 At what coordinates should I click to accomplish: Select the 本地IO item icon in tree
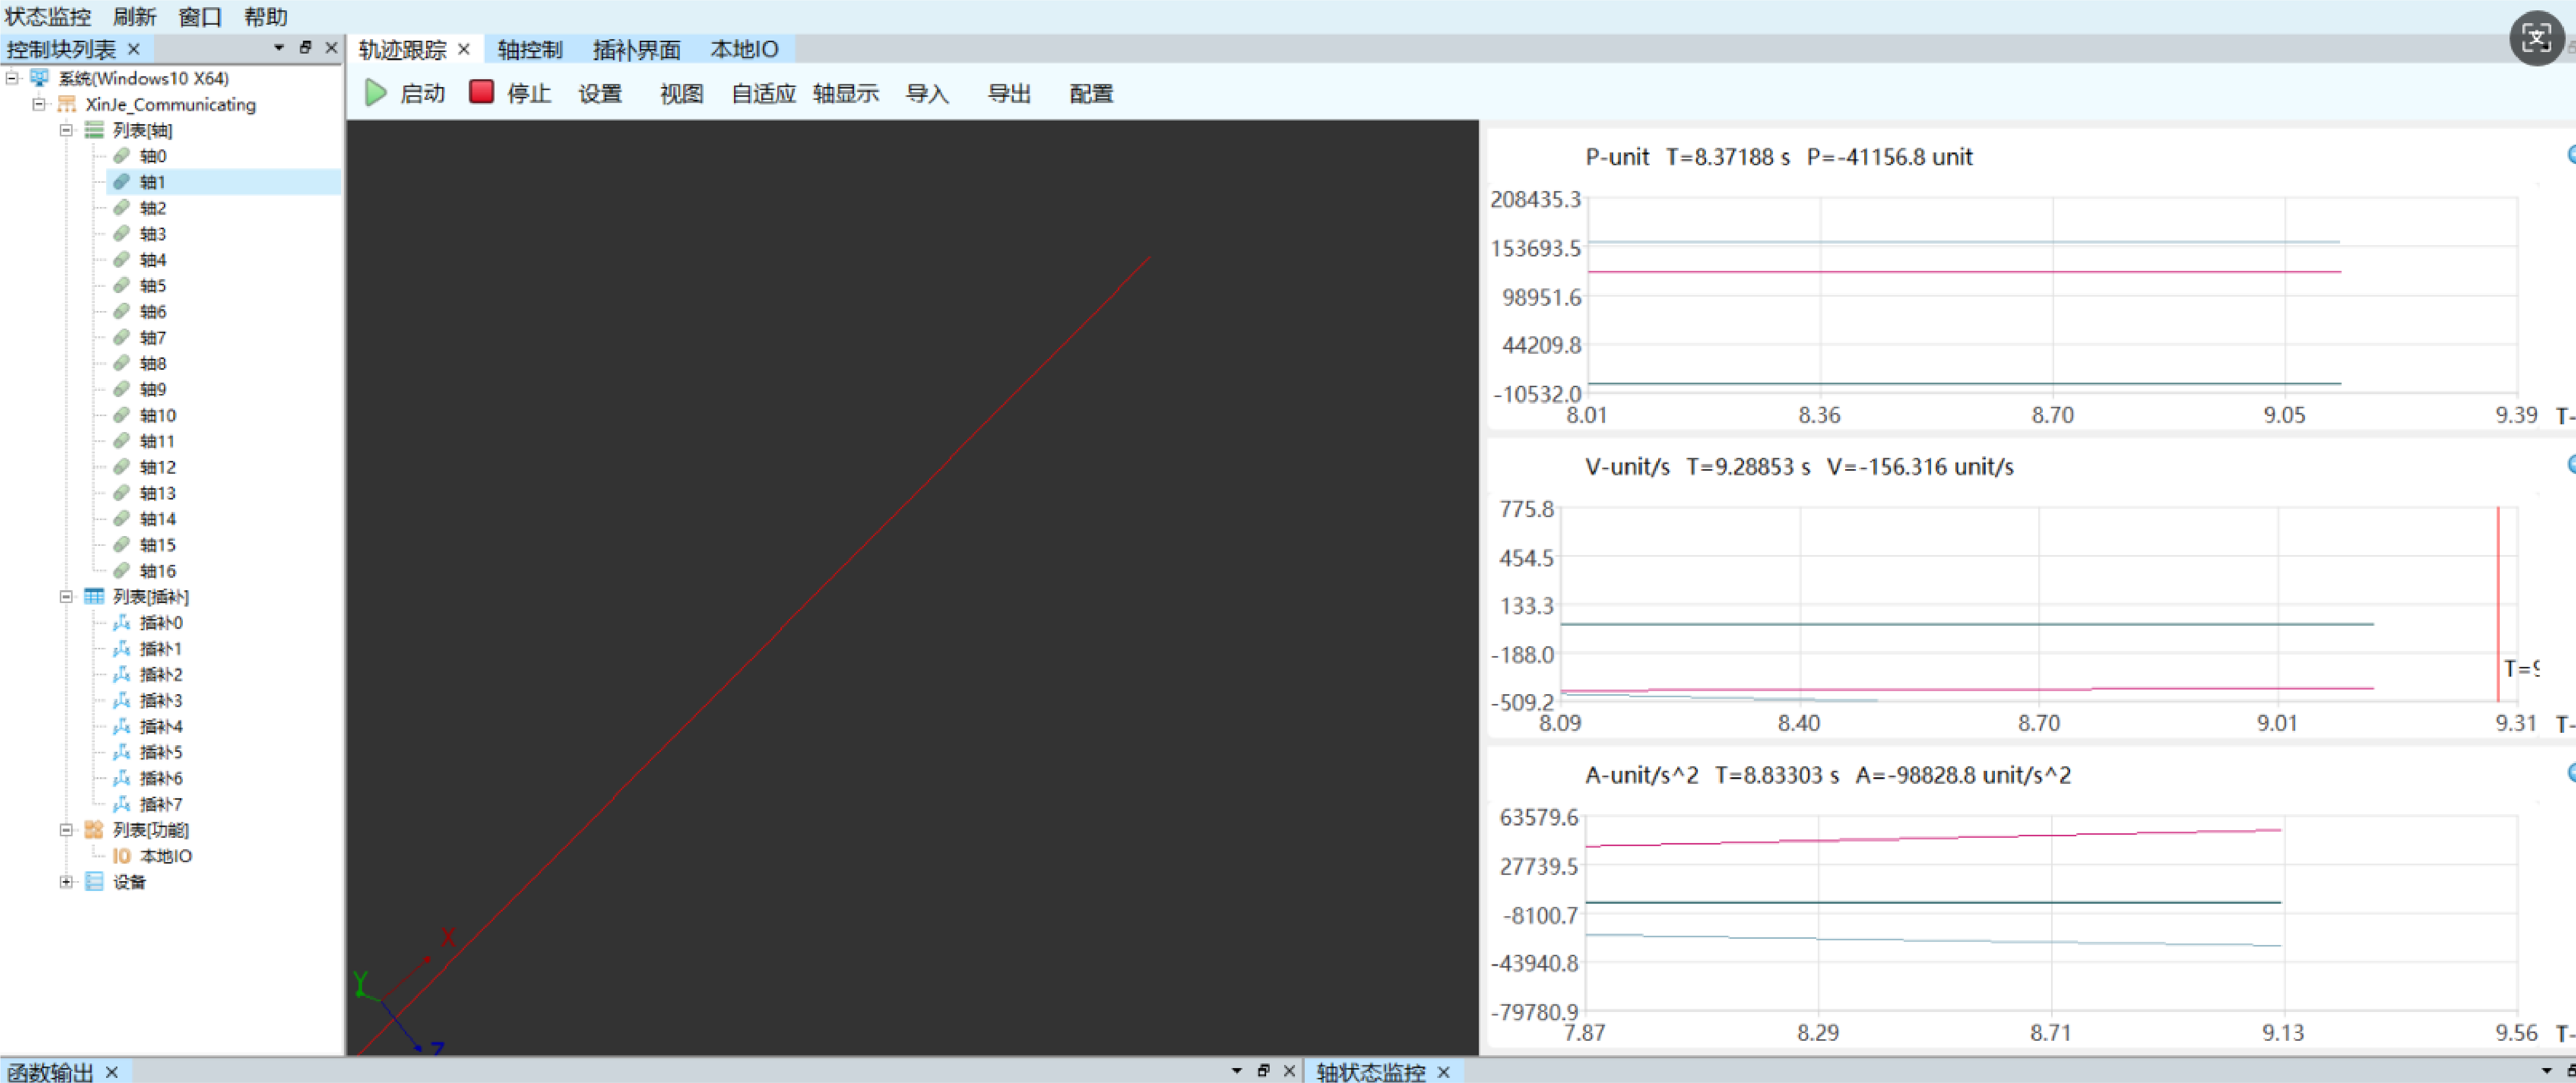click(x=121, y=856)
